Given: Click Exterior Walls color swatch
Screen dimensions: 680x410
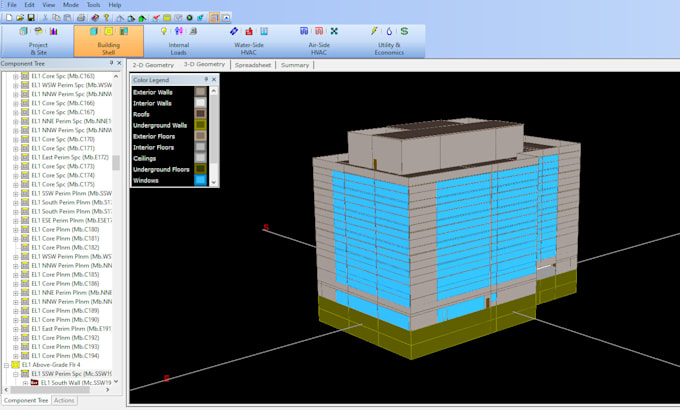Looking at the screenshot, I should coord(200,92).
